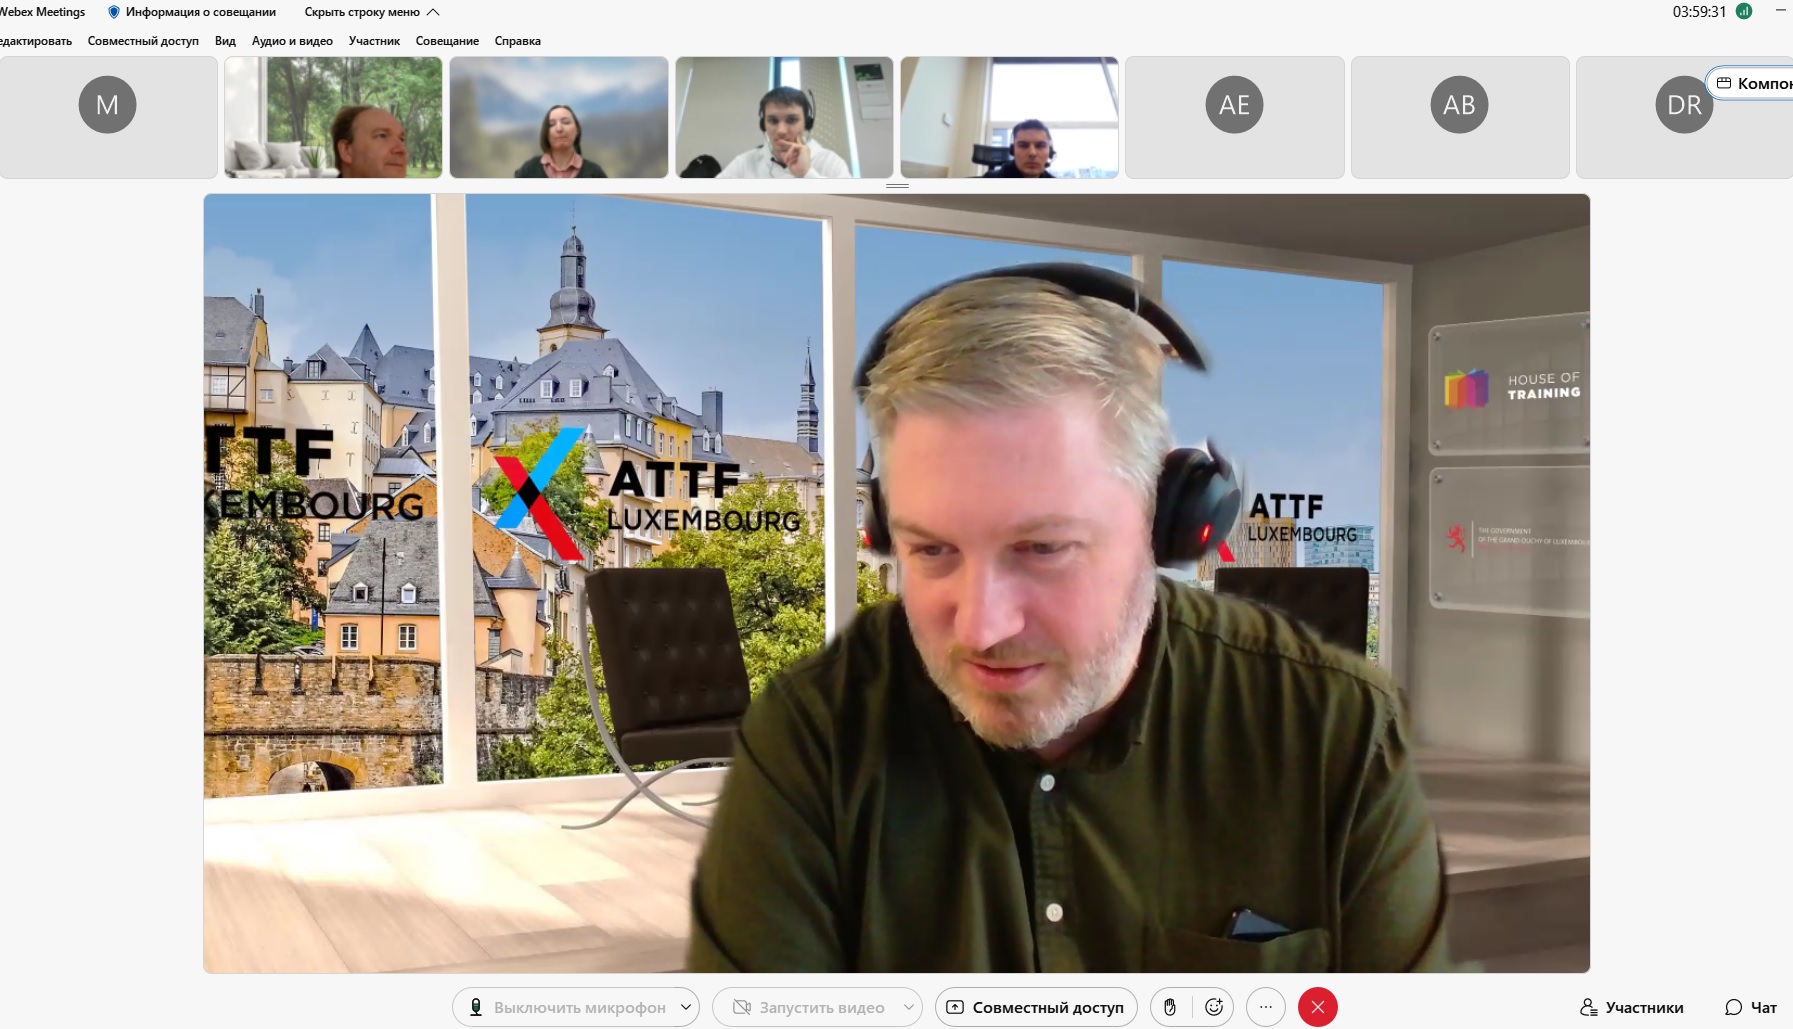Image resolution: width=1793 pixels, height=1029 pixels.
Task: Collapse the menu bar via Скрыть строку меню
Action: [x=371, y=12]
